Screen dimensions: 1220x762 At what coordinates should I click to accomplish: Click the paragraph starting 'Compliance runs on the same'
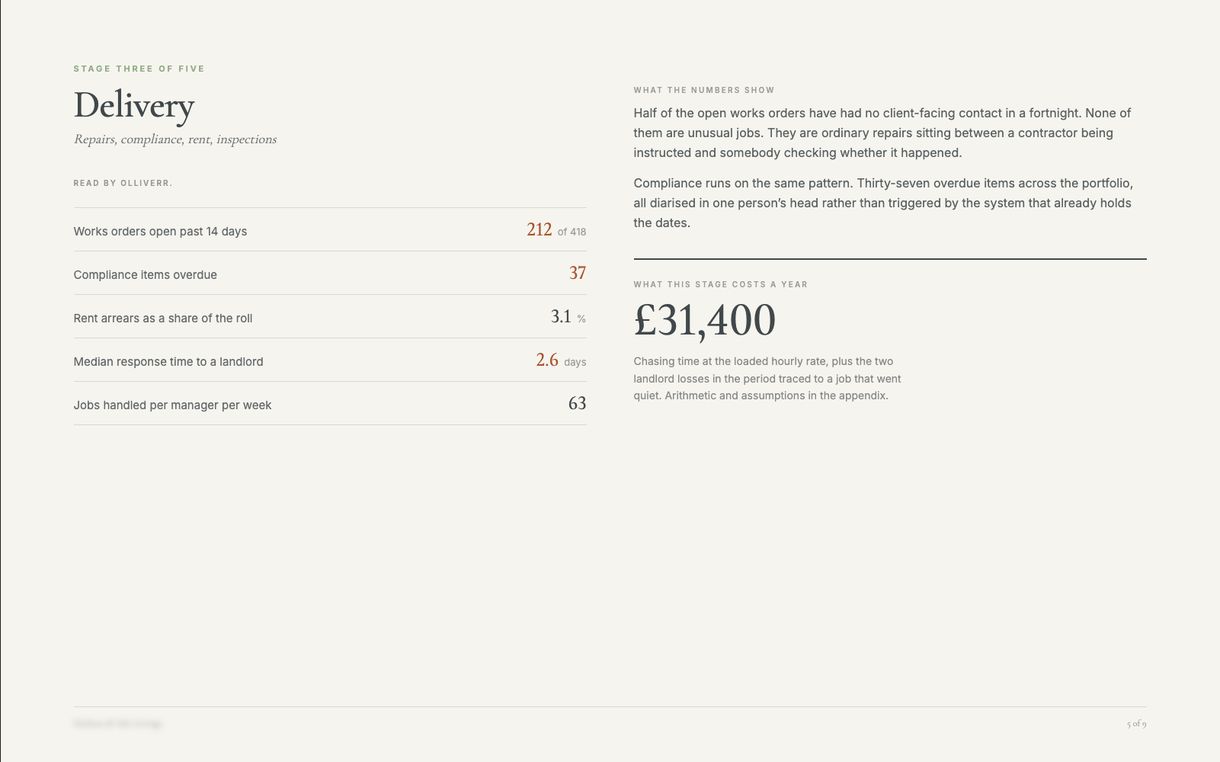[x=884, y=203]
